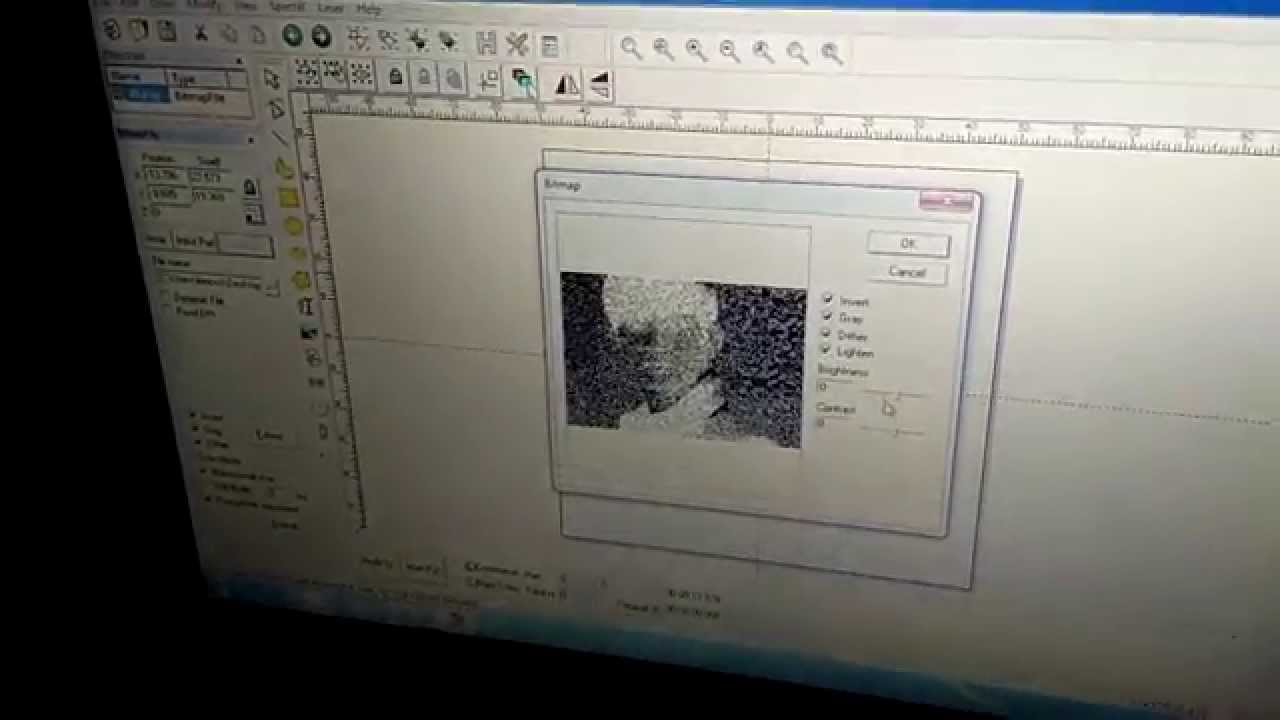Screen dimensions: 1280x720
Task: Select the Pick arrow tool
Action: click(x=270, y=78)
